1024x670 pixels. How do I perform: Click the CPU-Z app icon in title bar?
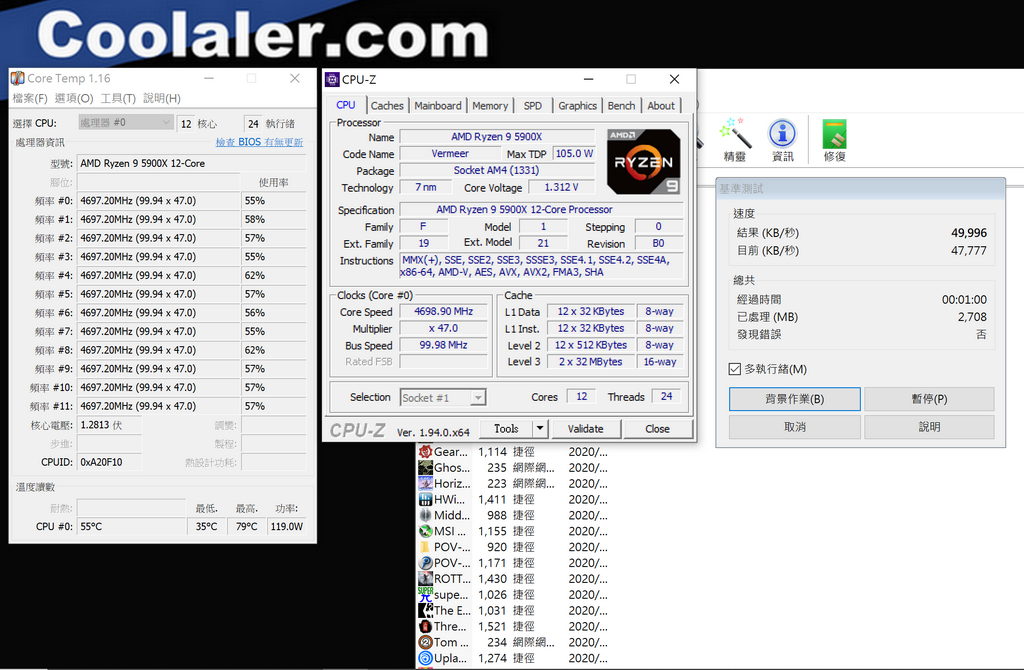pos(332,80)
